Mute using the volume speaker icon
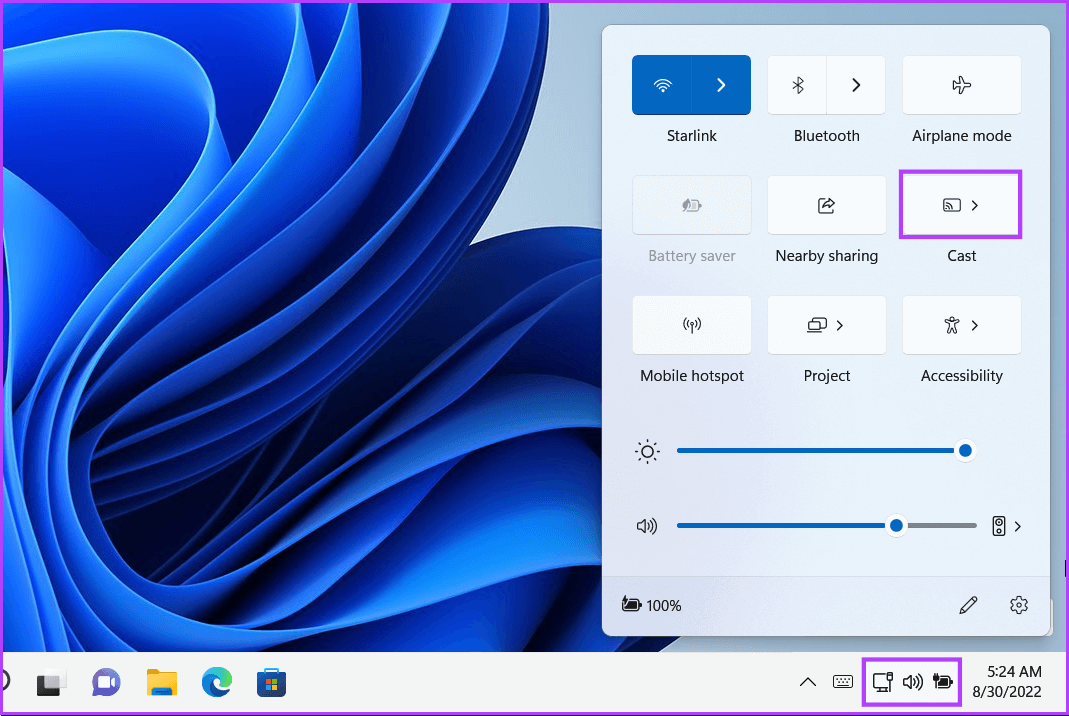The width and height of the screenshot is (1069, 716). (x=647, y=526)
